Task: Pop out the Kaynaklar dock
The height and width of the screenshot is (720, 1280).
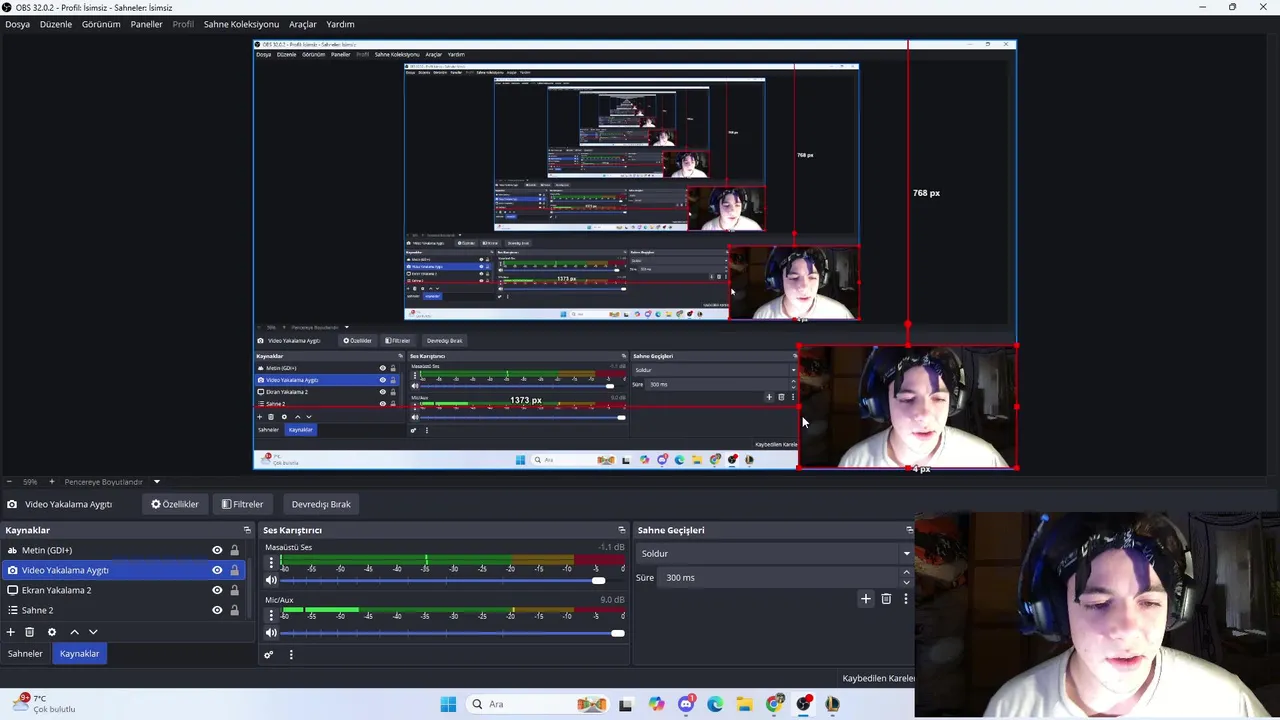Action: (247, 530)
